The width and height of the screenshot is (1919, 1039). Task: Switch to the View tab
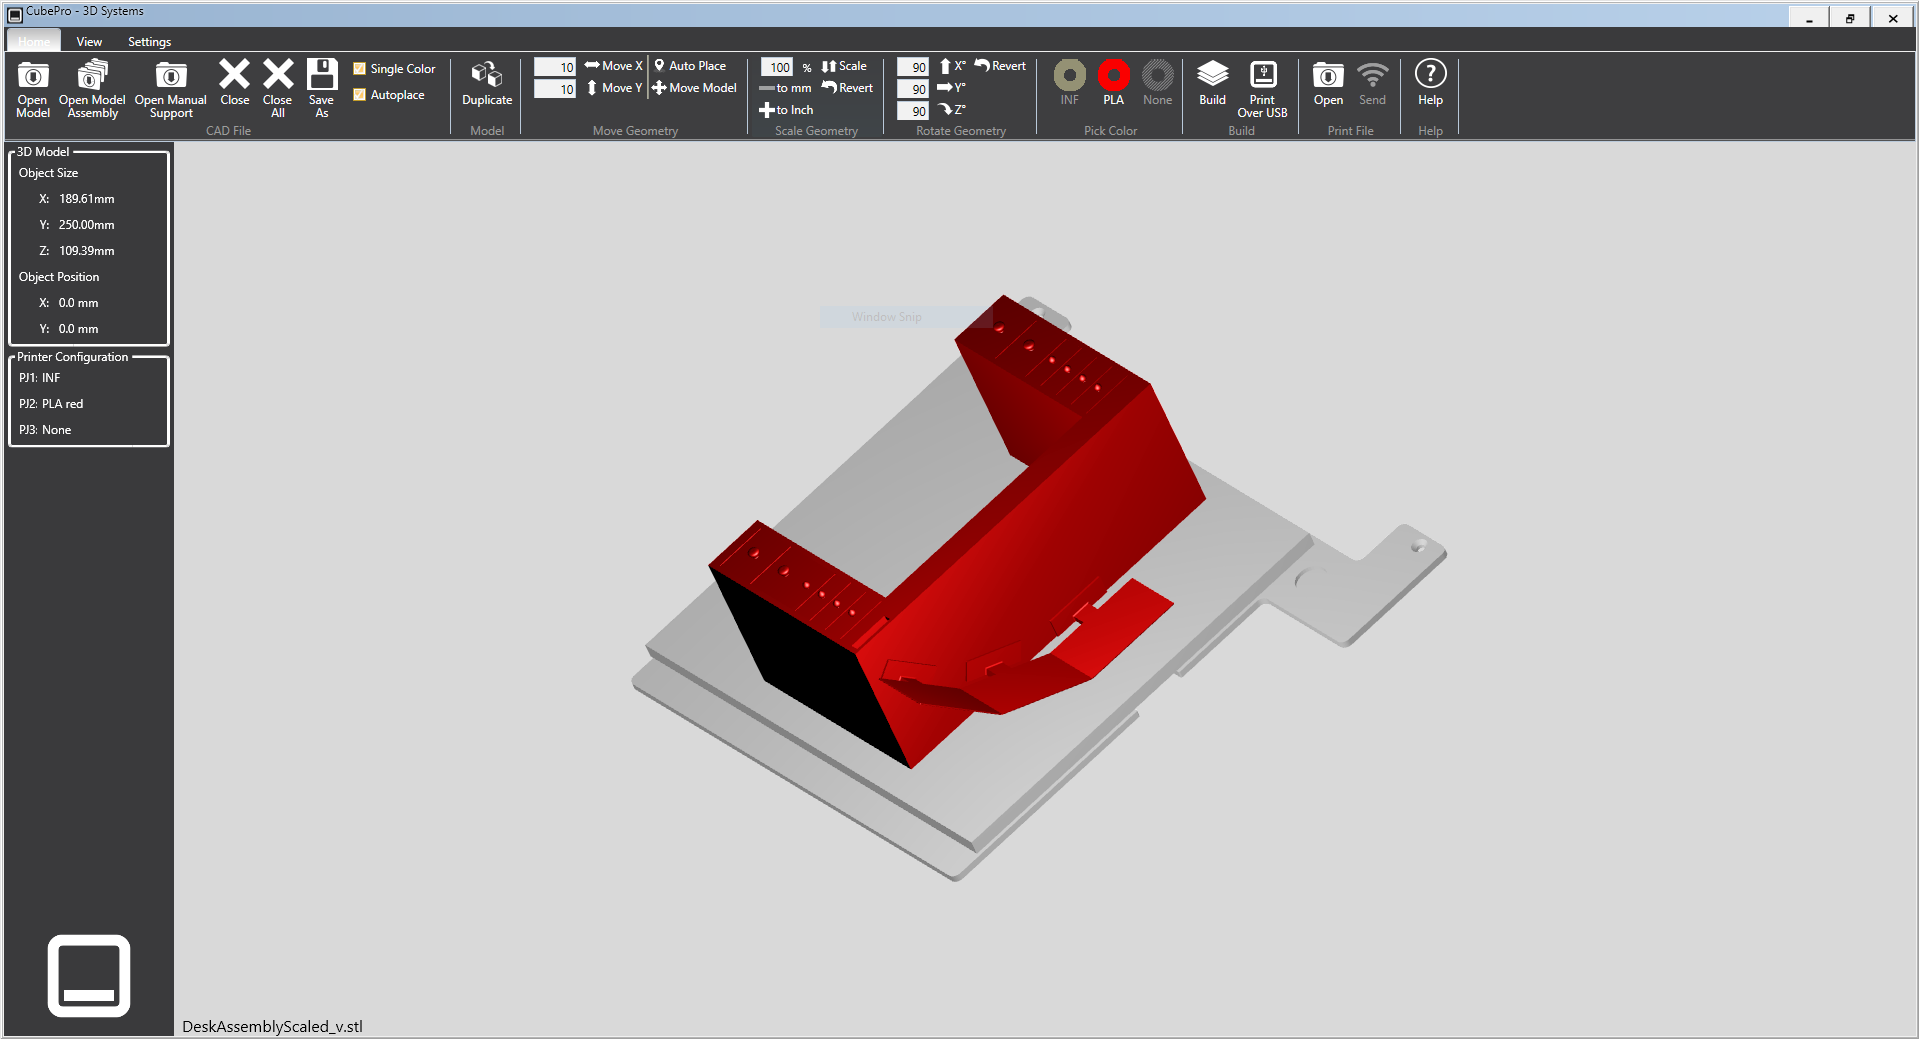coord(89,42)
